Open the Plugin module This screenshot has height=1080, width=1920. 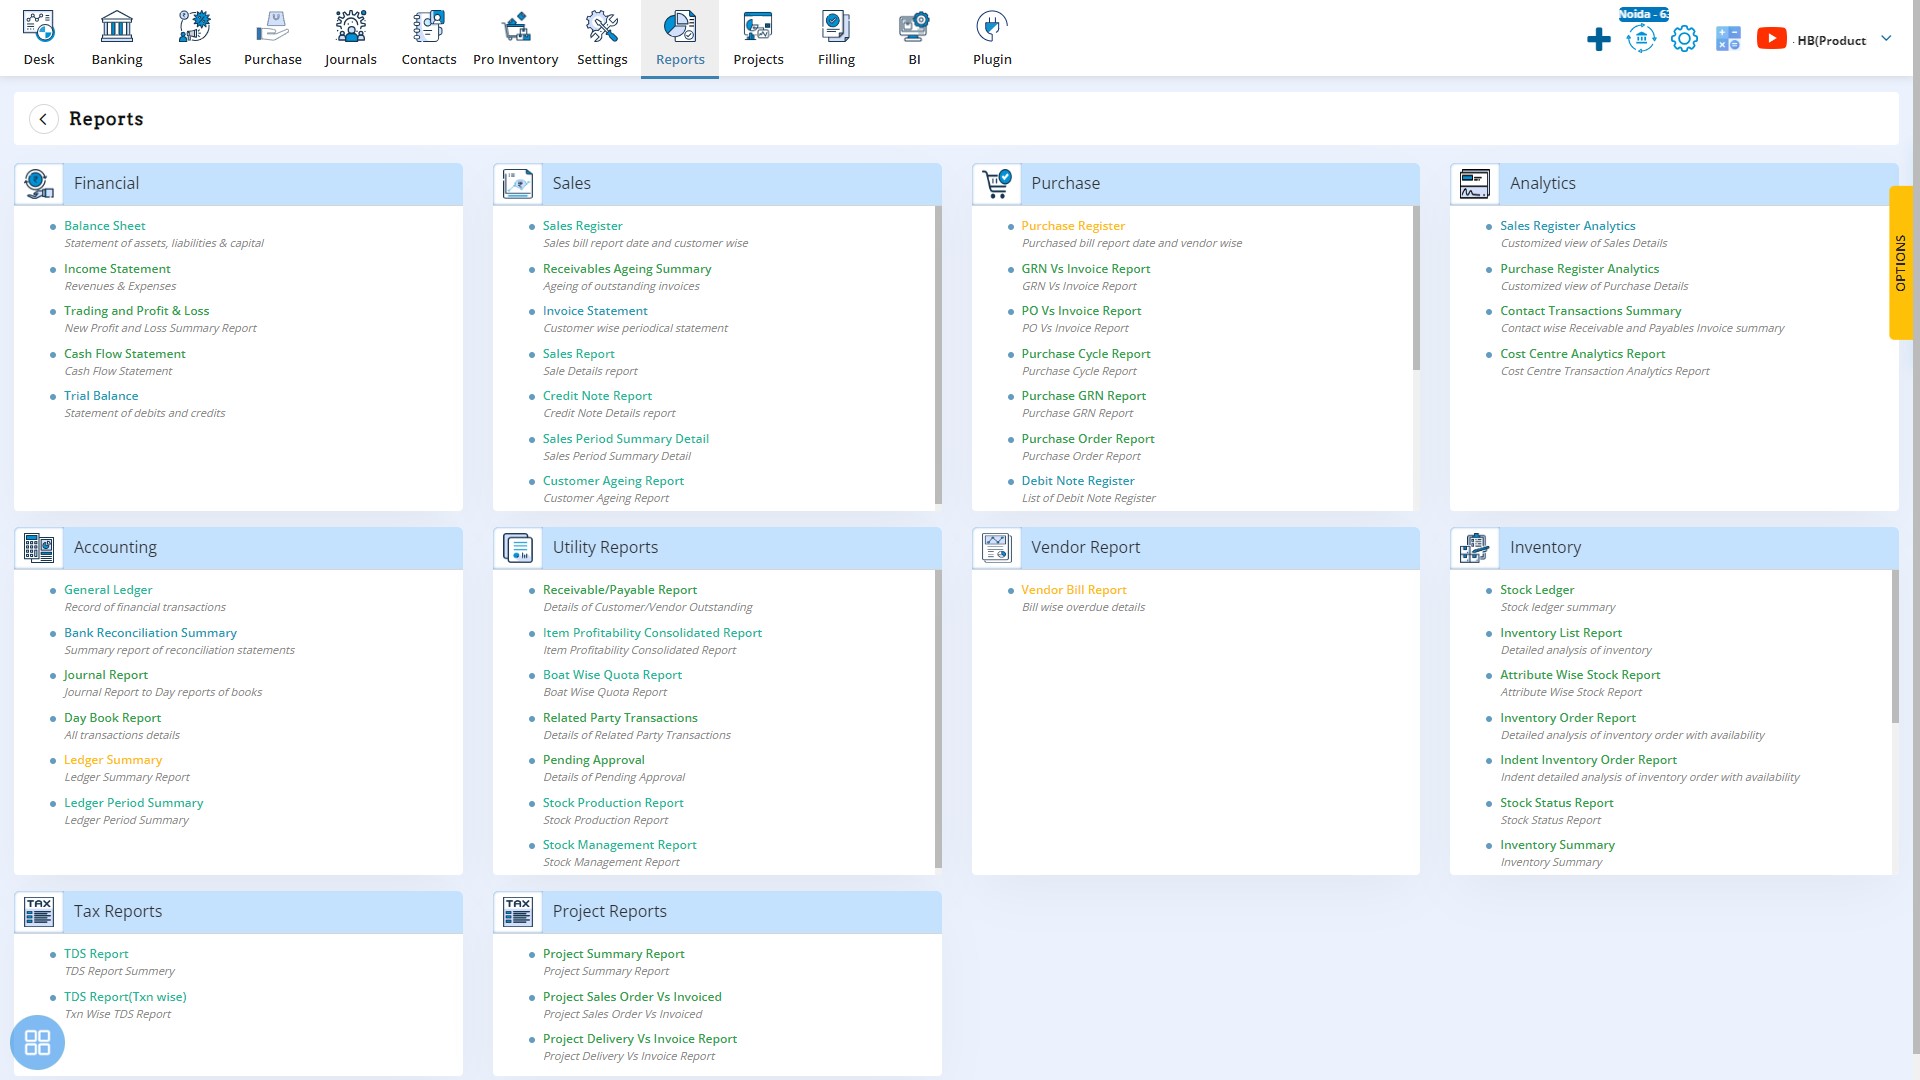point(992,37)
